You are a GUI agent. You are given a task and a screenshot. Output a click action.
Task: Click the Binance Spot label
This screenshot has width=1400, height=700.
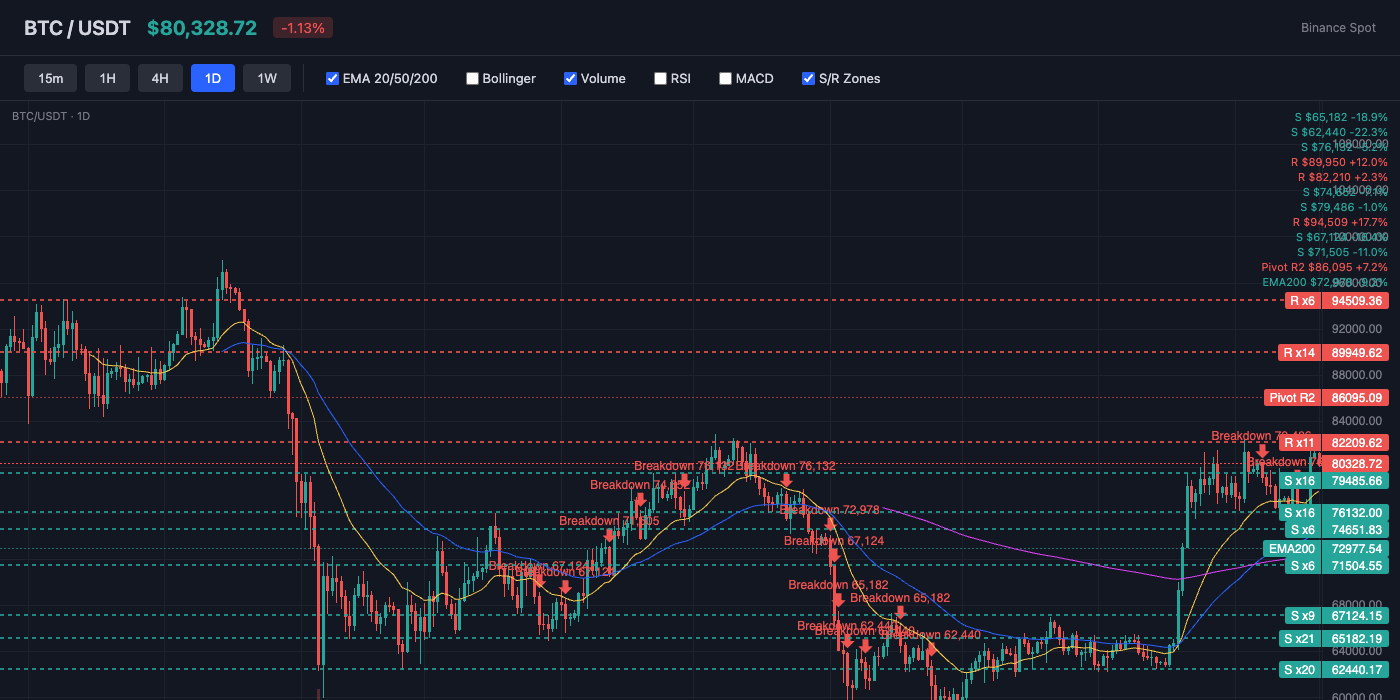(1338, 28)
